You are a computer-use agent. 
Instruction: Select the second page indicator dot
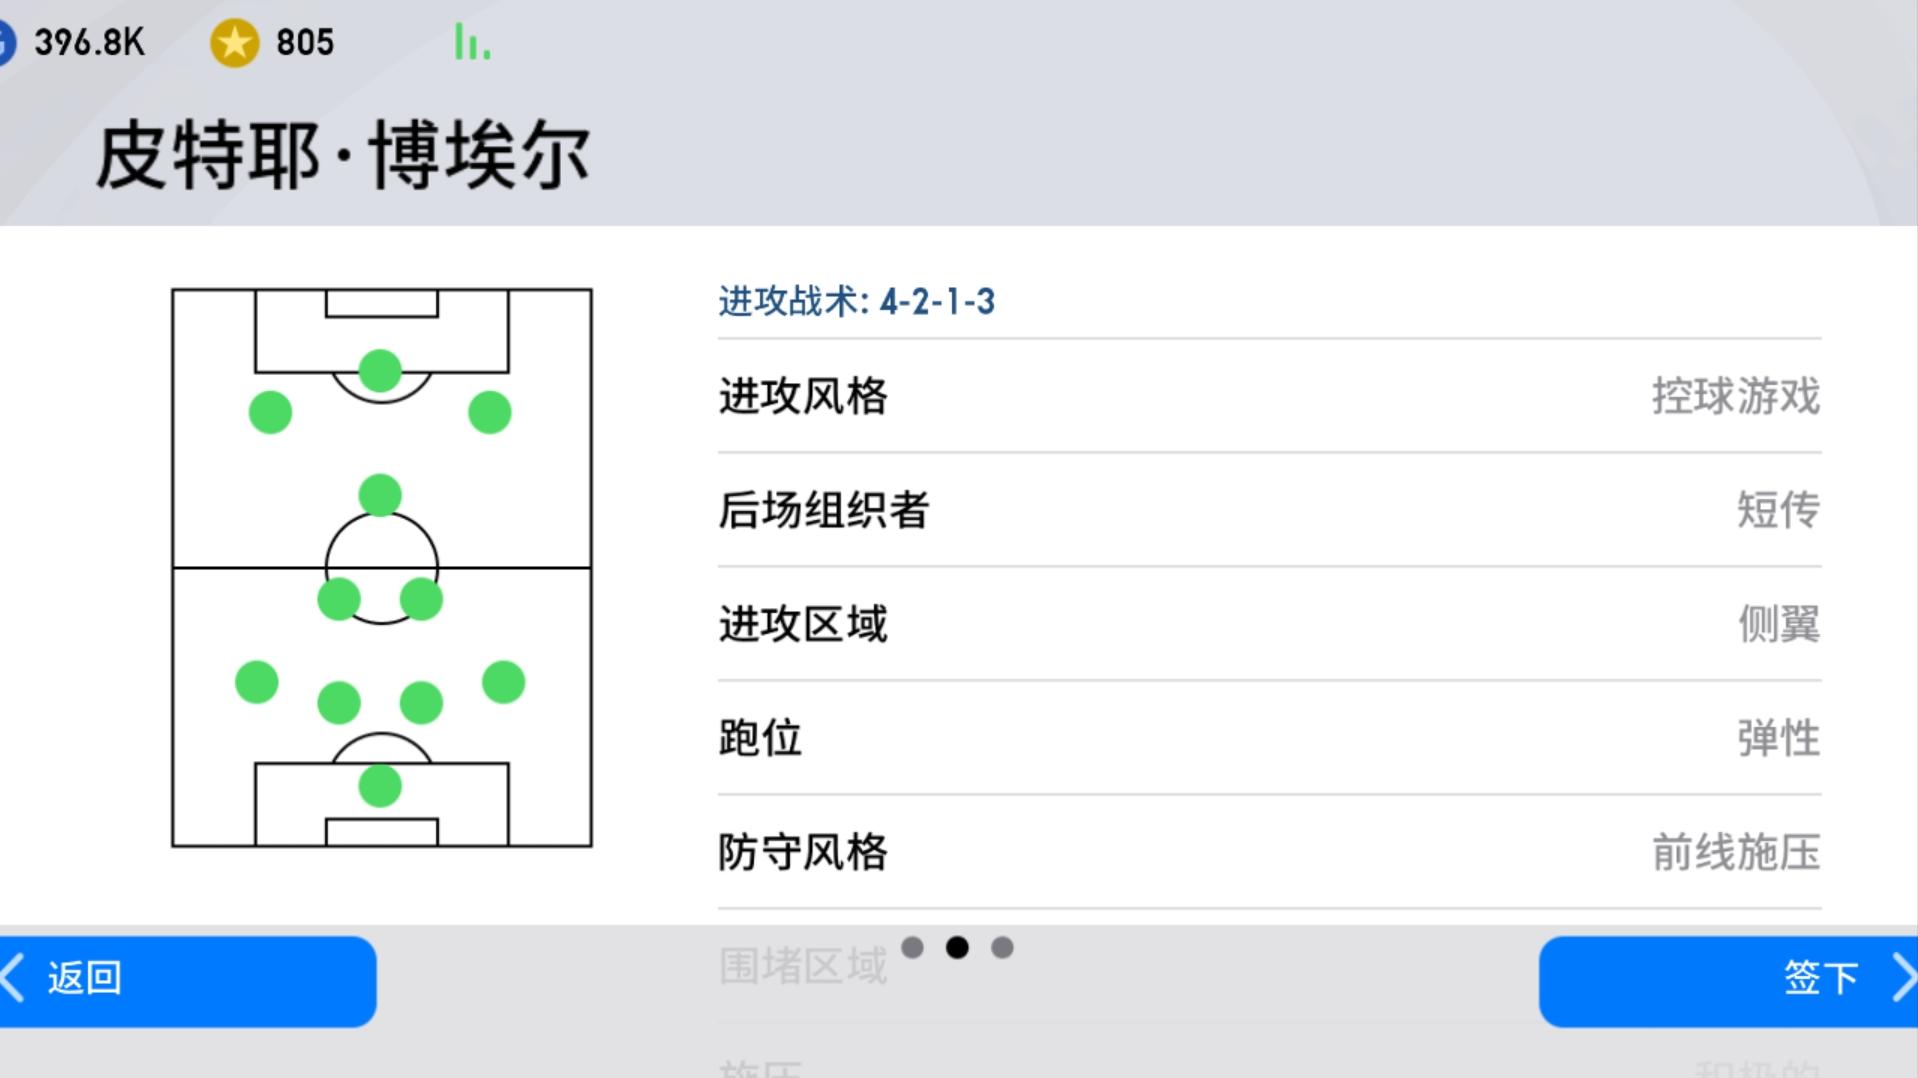point(958,948)
